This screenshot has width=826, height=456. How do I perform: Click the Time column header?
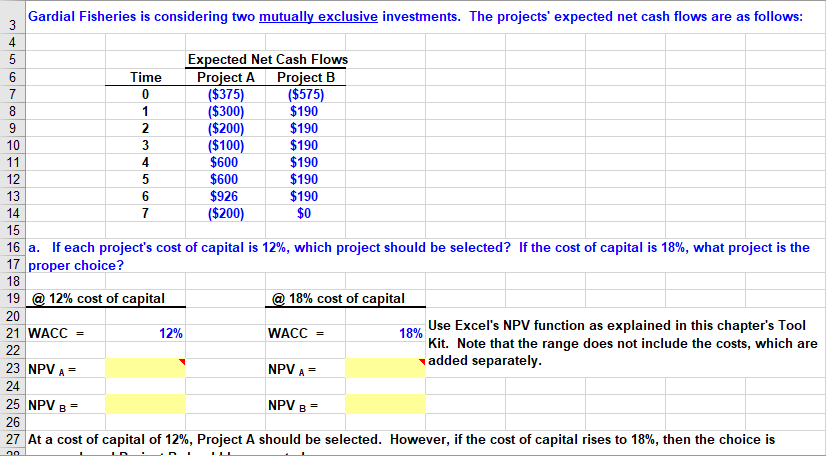point(145,77)
